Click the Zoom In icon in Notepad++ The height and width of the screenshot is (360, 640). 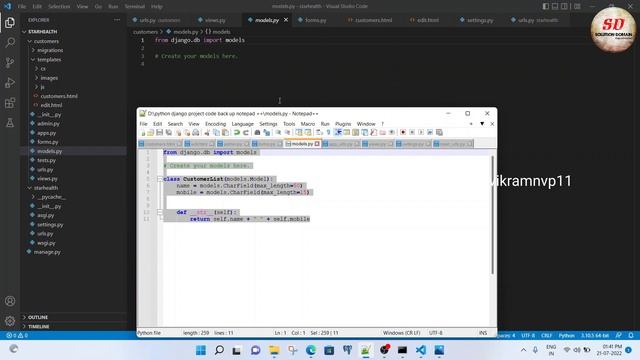278,132
